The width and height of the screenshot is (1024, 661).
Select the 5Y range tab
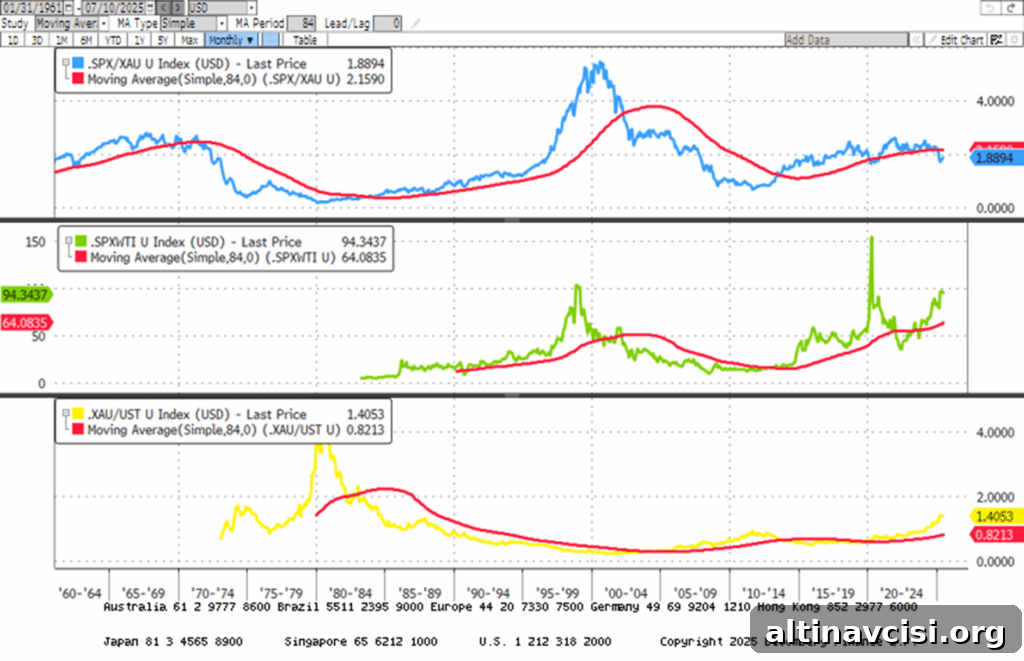click(x=163, y=40)
